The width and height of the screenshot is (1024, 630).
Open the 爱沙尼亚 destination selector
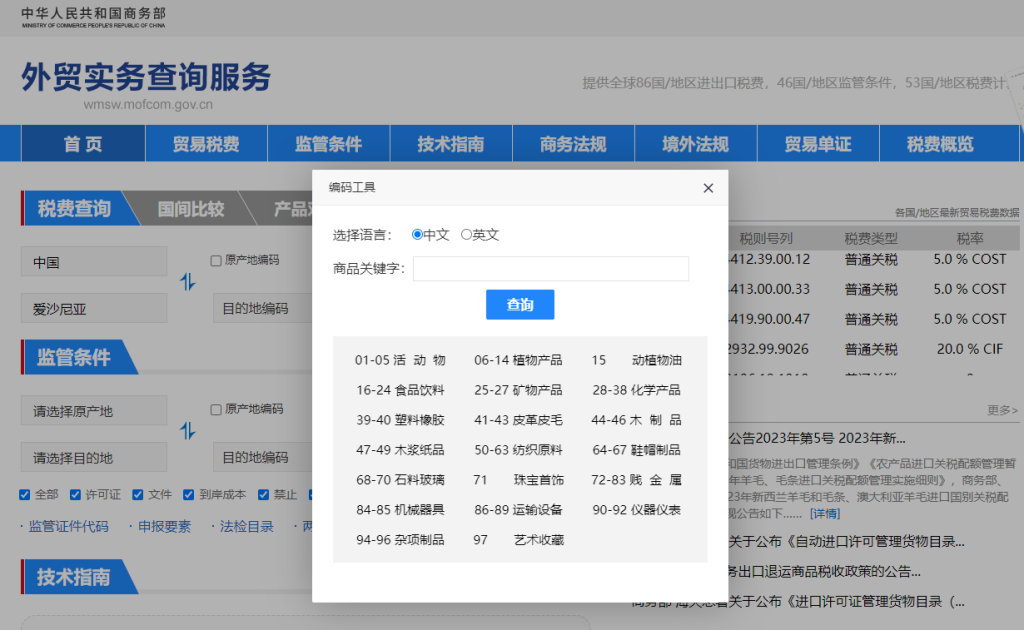tap(94, 308)
